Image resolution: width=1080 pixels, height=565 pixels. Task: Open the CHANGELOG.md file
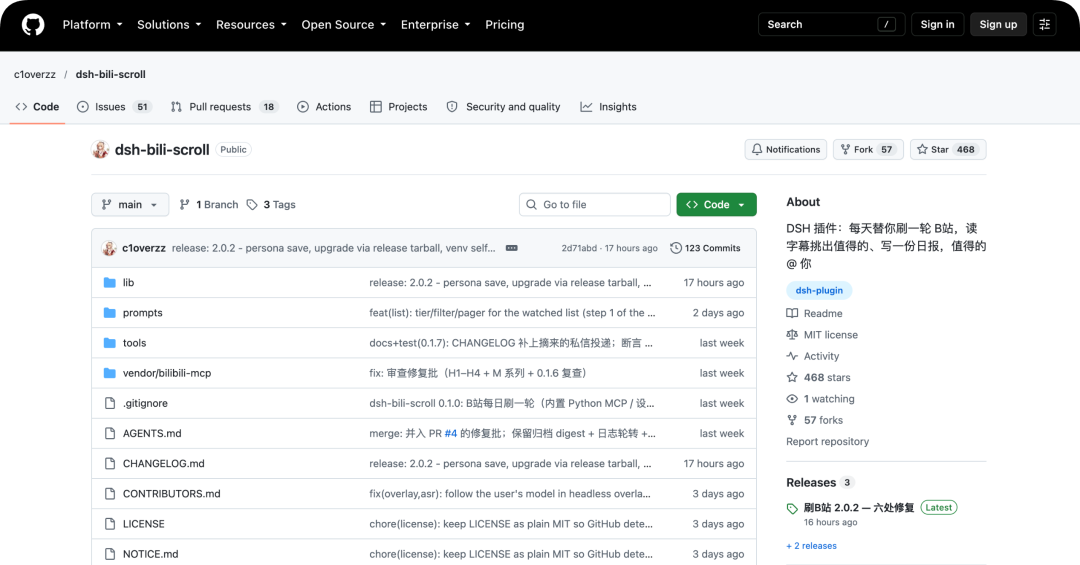point(164,464)
